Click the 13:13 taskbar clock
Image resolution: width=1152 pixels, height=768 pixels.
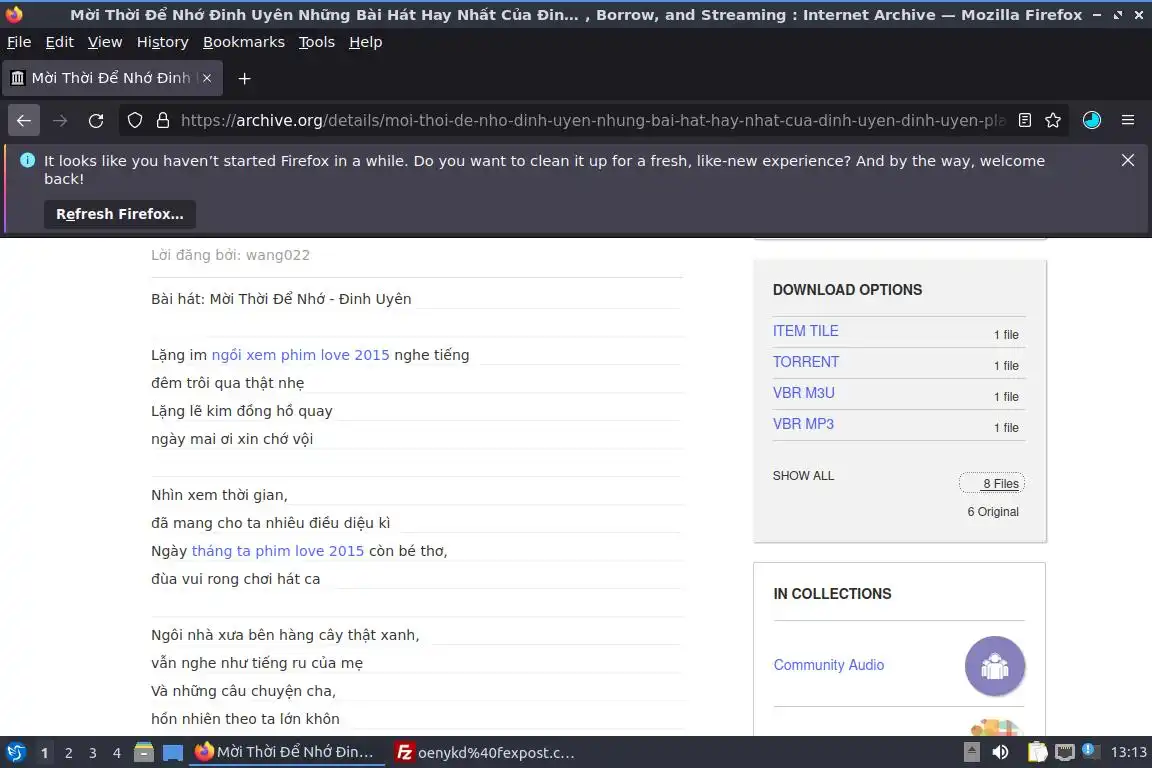click(1128, 753)
